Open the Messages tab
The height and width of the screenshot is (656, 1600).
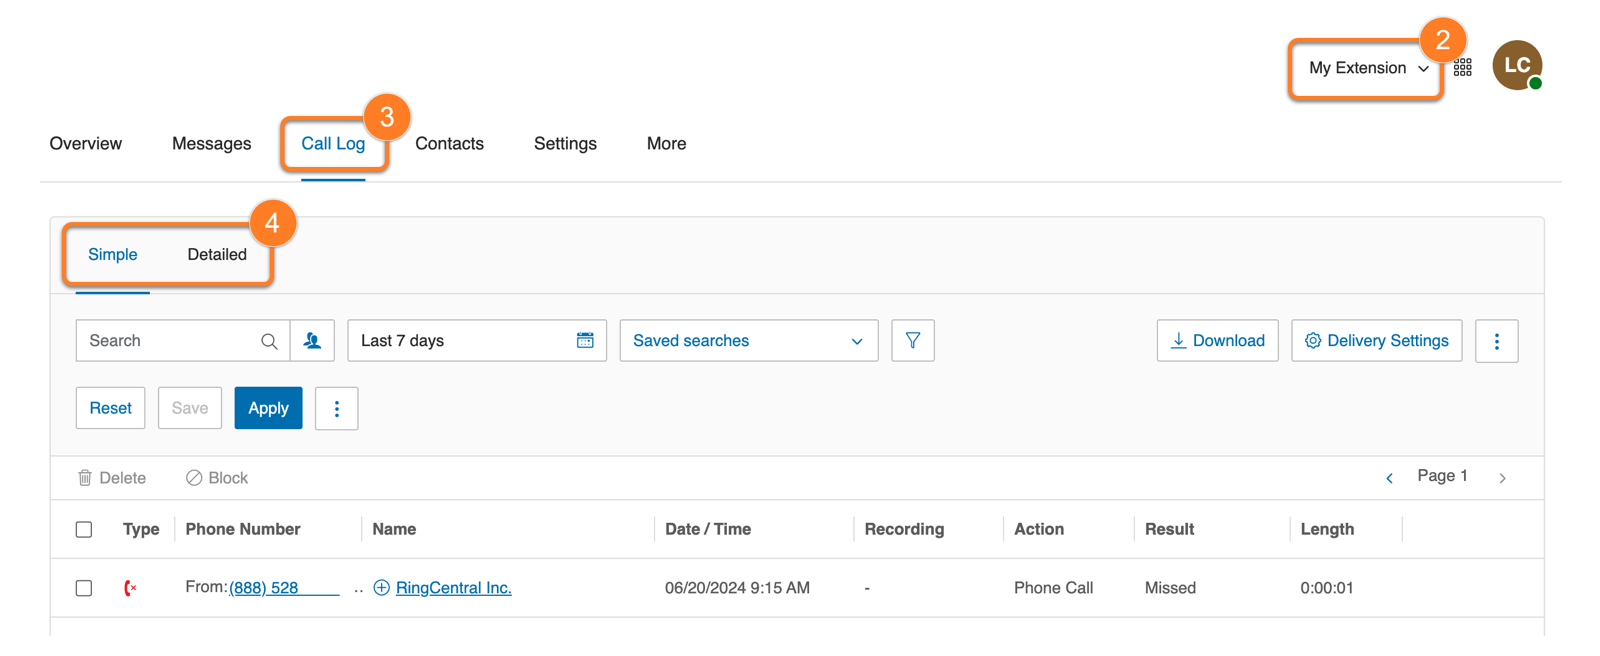pos(211,144)
